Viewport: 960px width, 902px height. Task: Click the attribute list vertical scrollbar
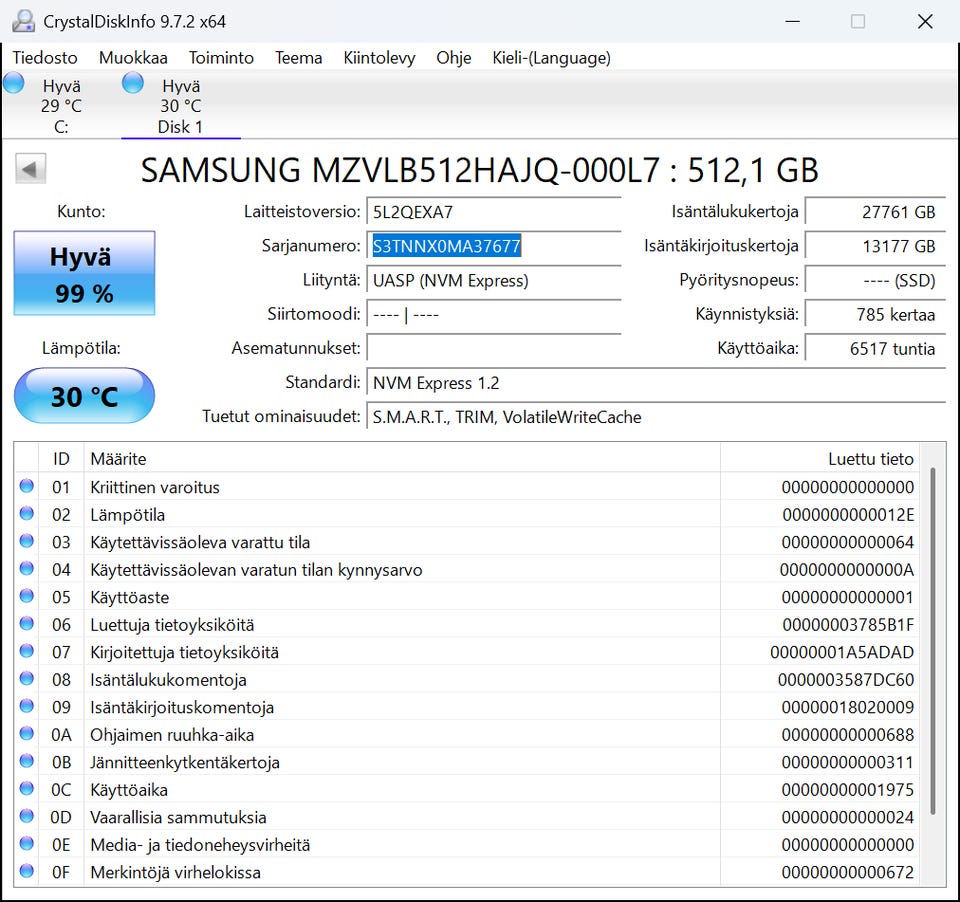(x=935, y=640)
